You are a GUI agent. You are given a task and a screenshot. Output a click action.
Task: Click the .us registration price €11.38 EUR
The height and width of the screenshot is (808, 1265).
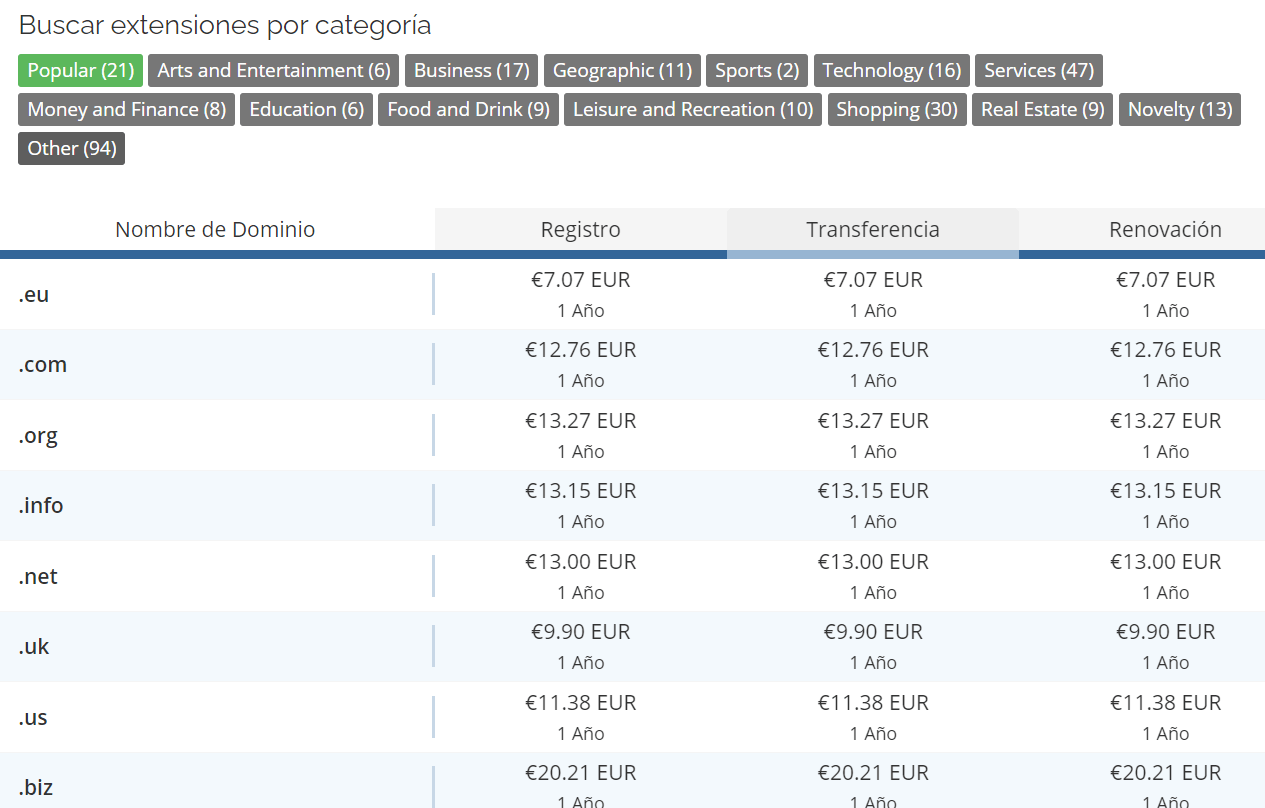(581, 703)
